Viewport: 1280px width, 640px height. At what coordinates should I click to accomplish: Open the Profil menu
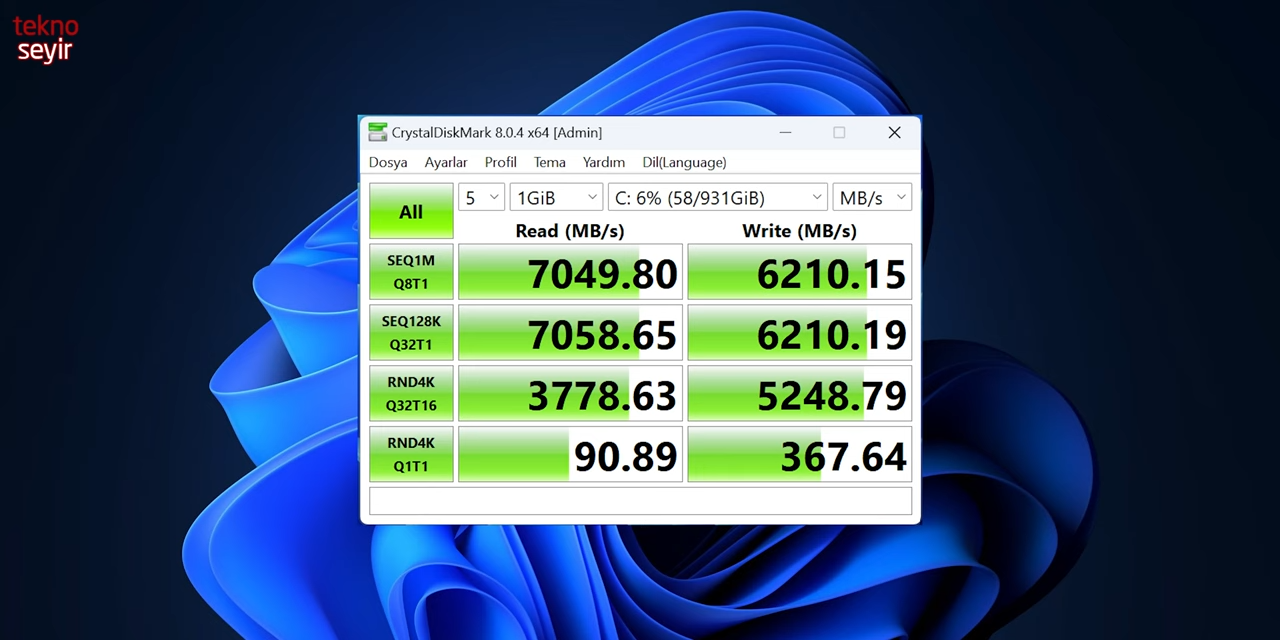(x=501, y=162)
